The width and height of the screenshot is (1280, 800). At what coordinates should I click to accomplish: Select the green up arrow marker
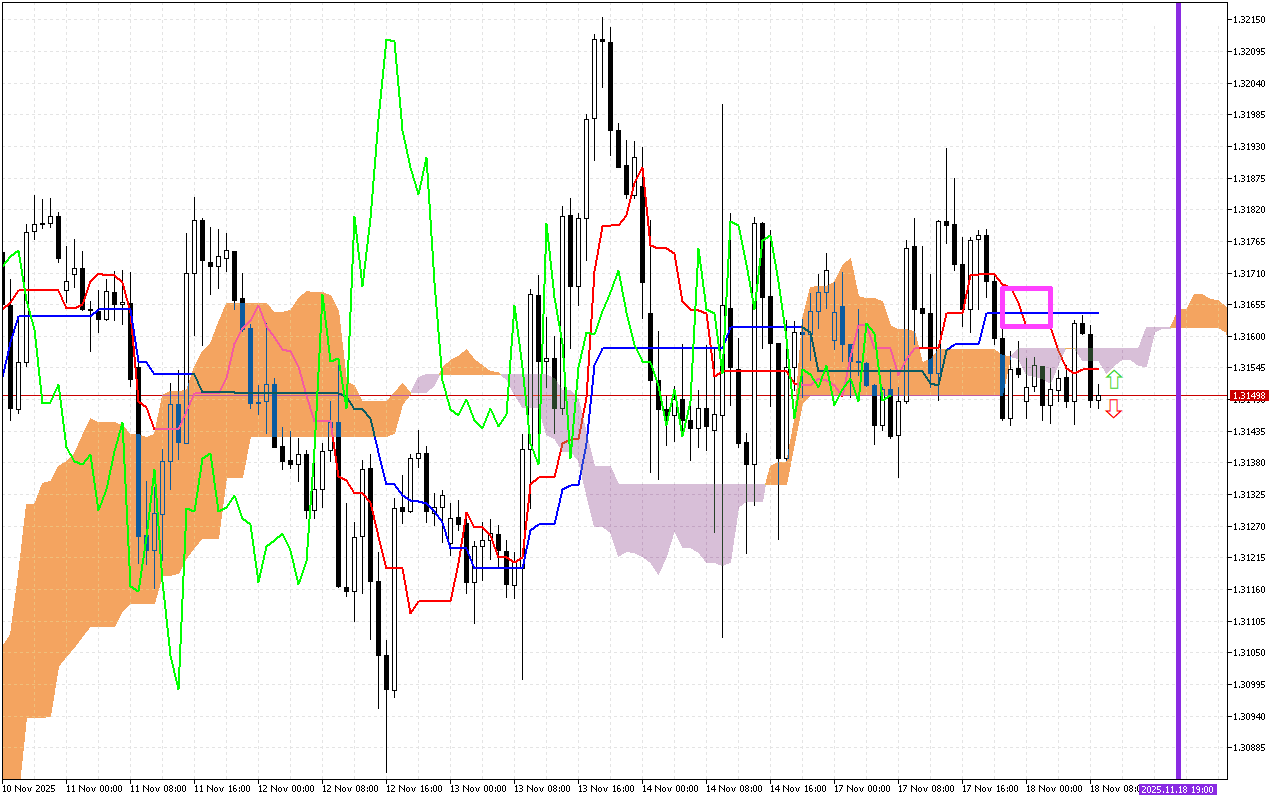coord(1113,380)
